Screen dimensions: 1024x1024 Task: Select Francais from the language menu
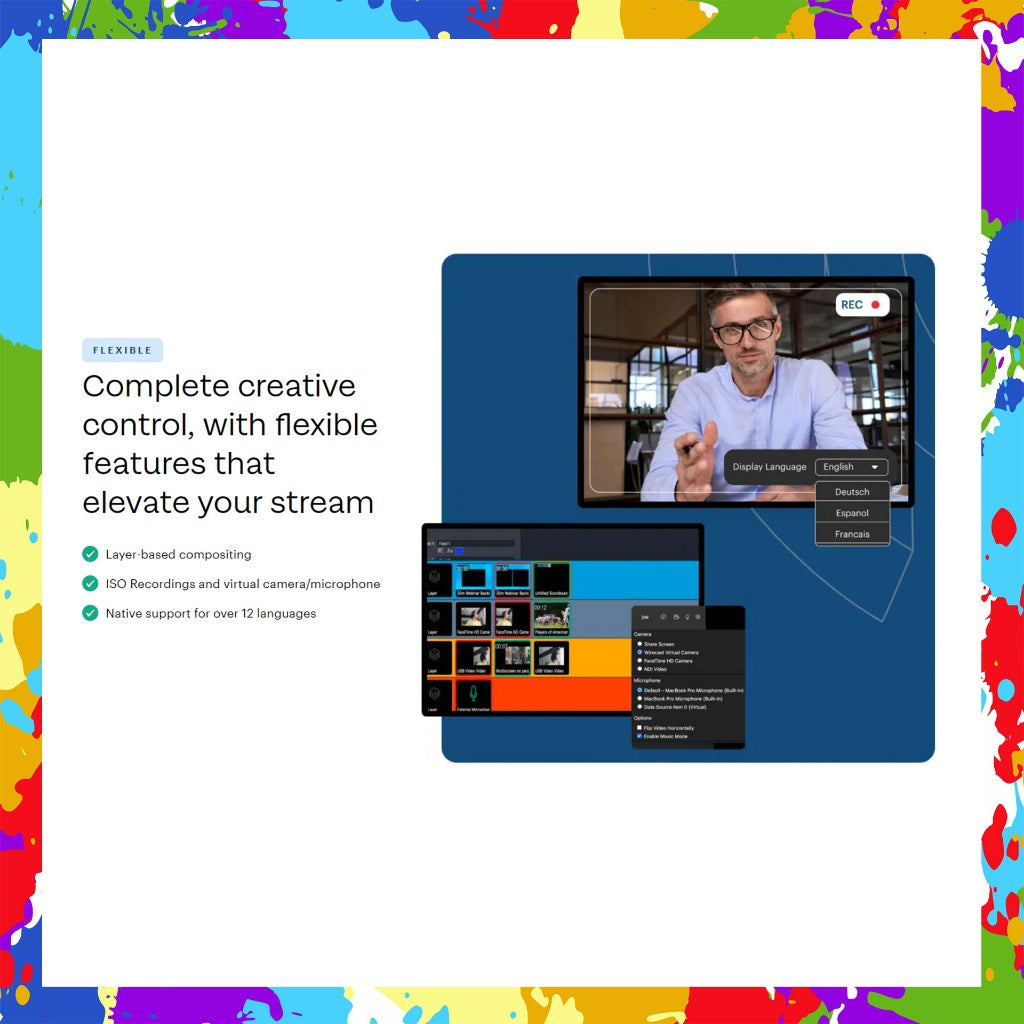pos(852,533)
